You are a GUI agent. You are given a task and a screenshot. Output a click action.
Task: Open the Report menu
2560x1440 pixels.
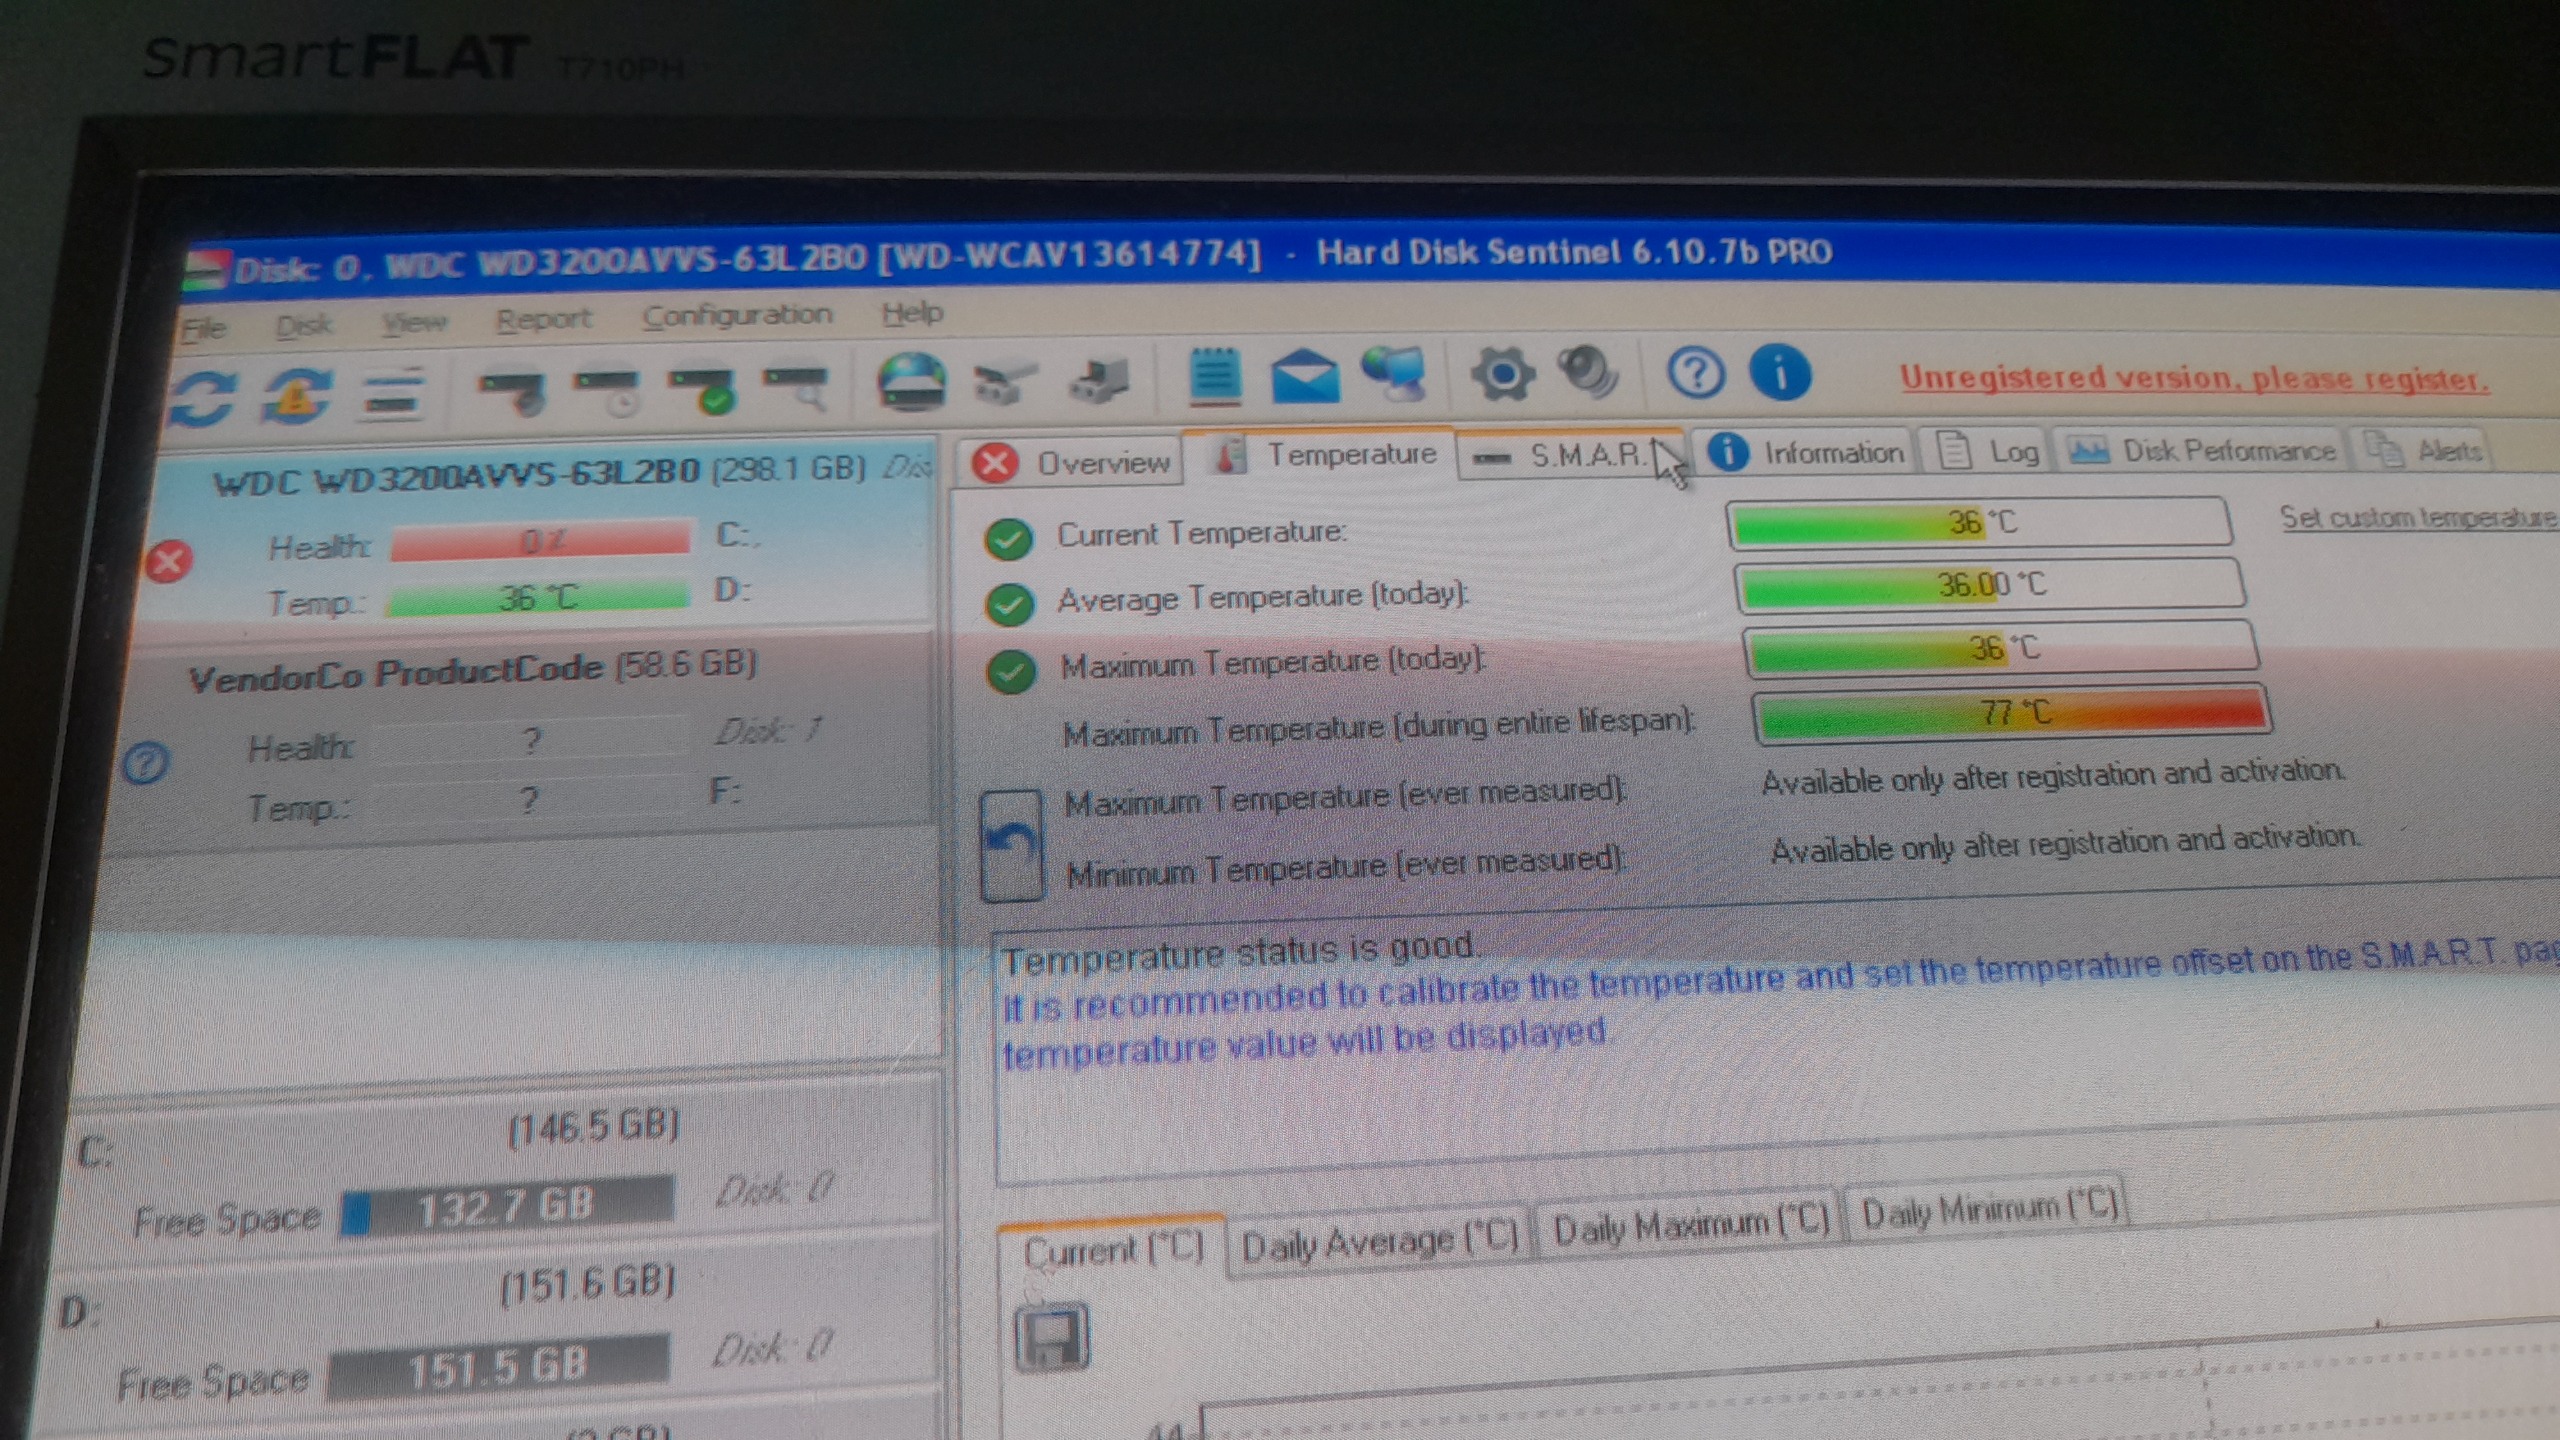(x=543, y=320)
